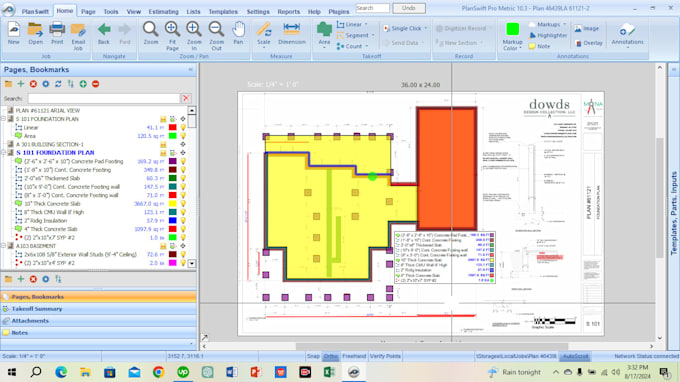Click yellow swatch of 10" Thick Concrete Slab

[x=173, y=204]
